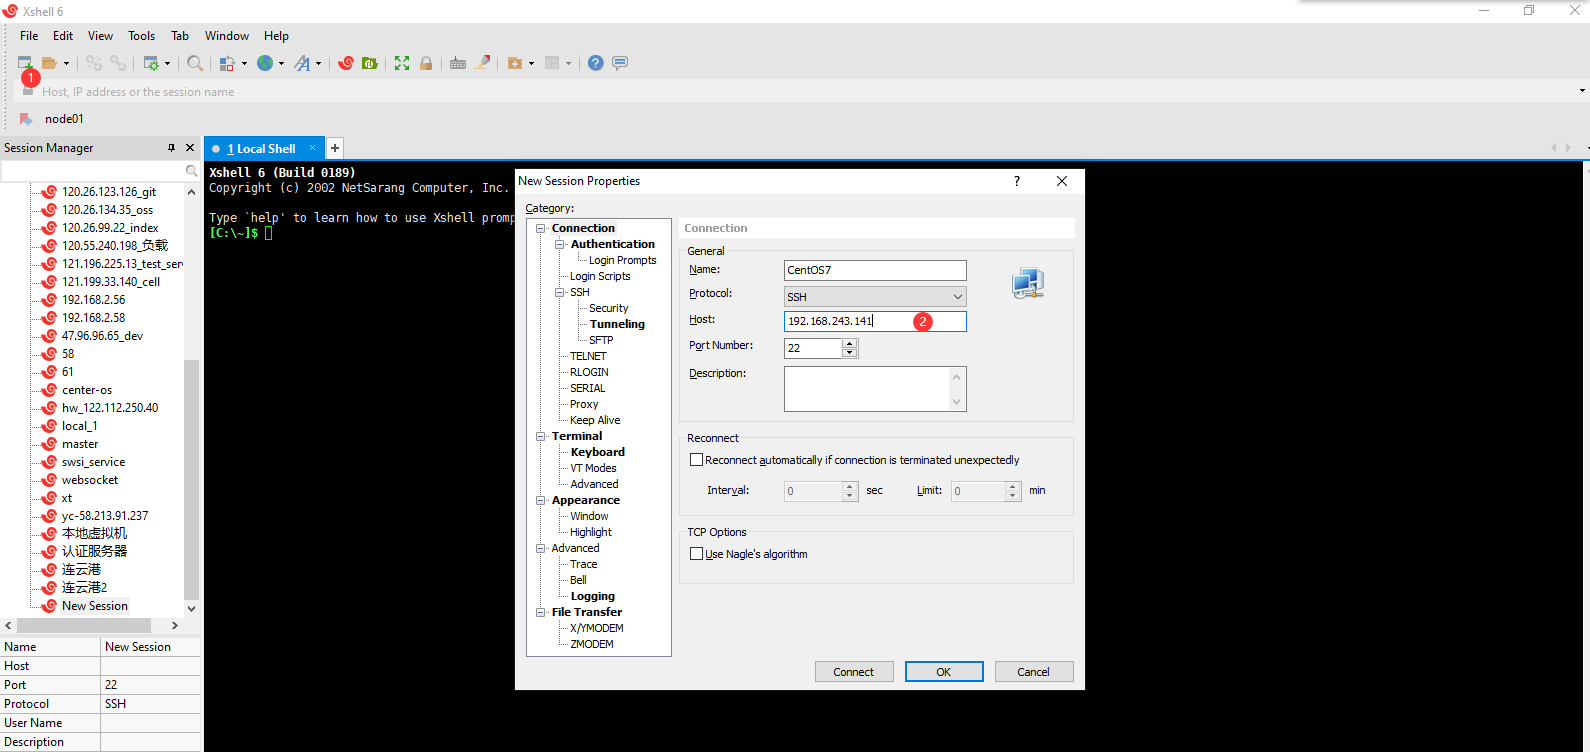Click the Host input field
1590x752 pixels.
875,321
